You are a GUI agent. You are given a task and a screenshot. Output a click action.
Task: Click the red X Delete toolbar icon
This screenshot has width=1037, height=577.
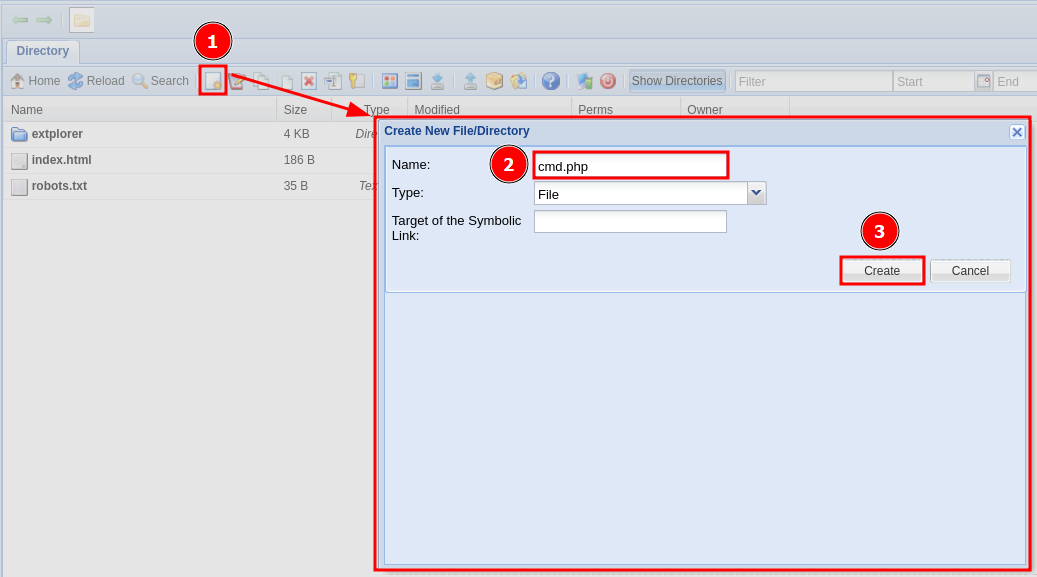point(309,81)
